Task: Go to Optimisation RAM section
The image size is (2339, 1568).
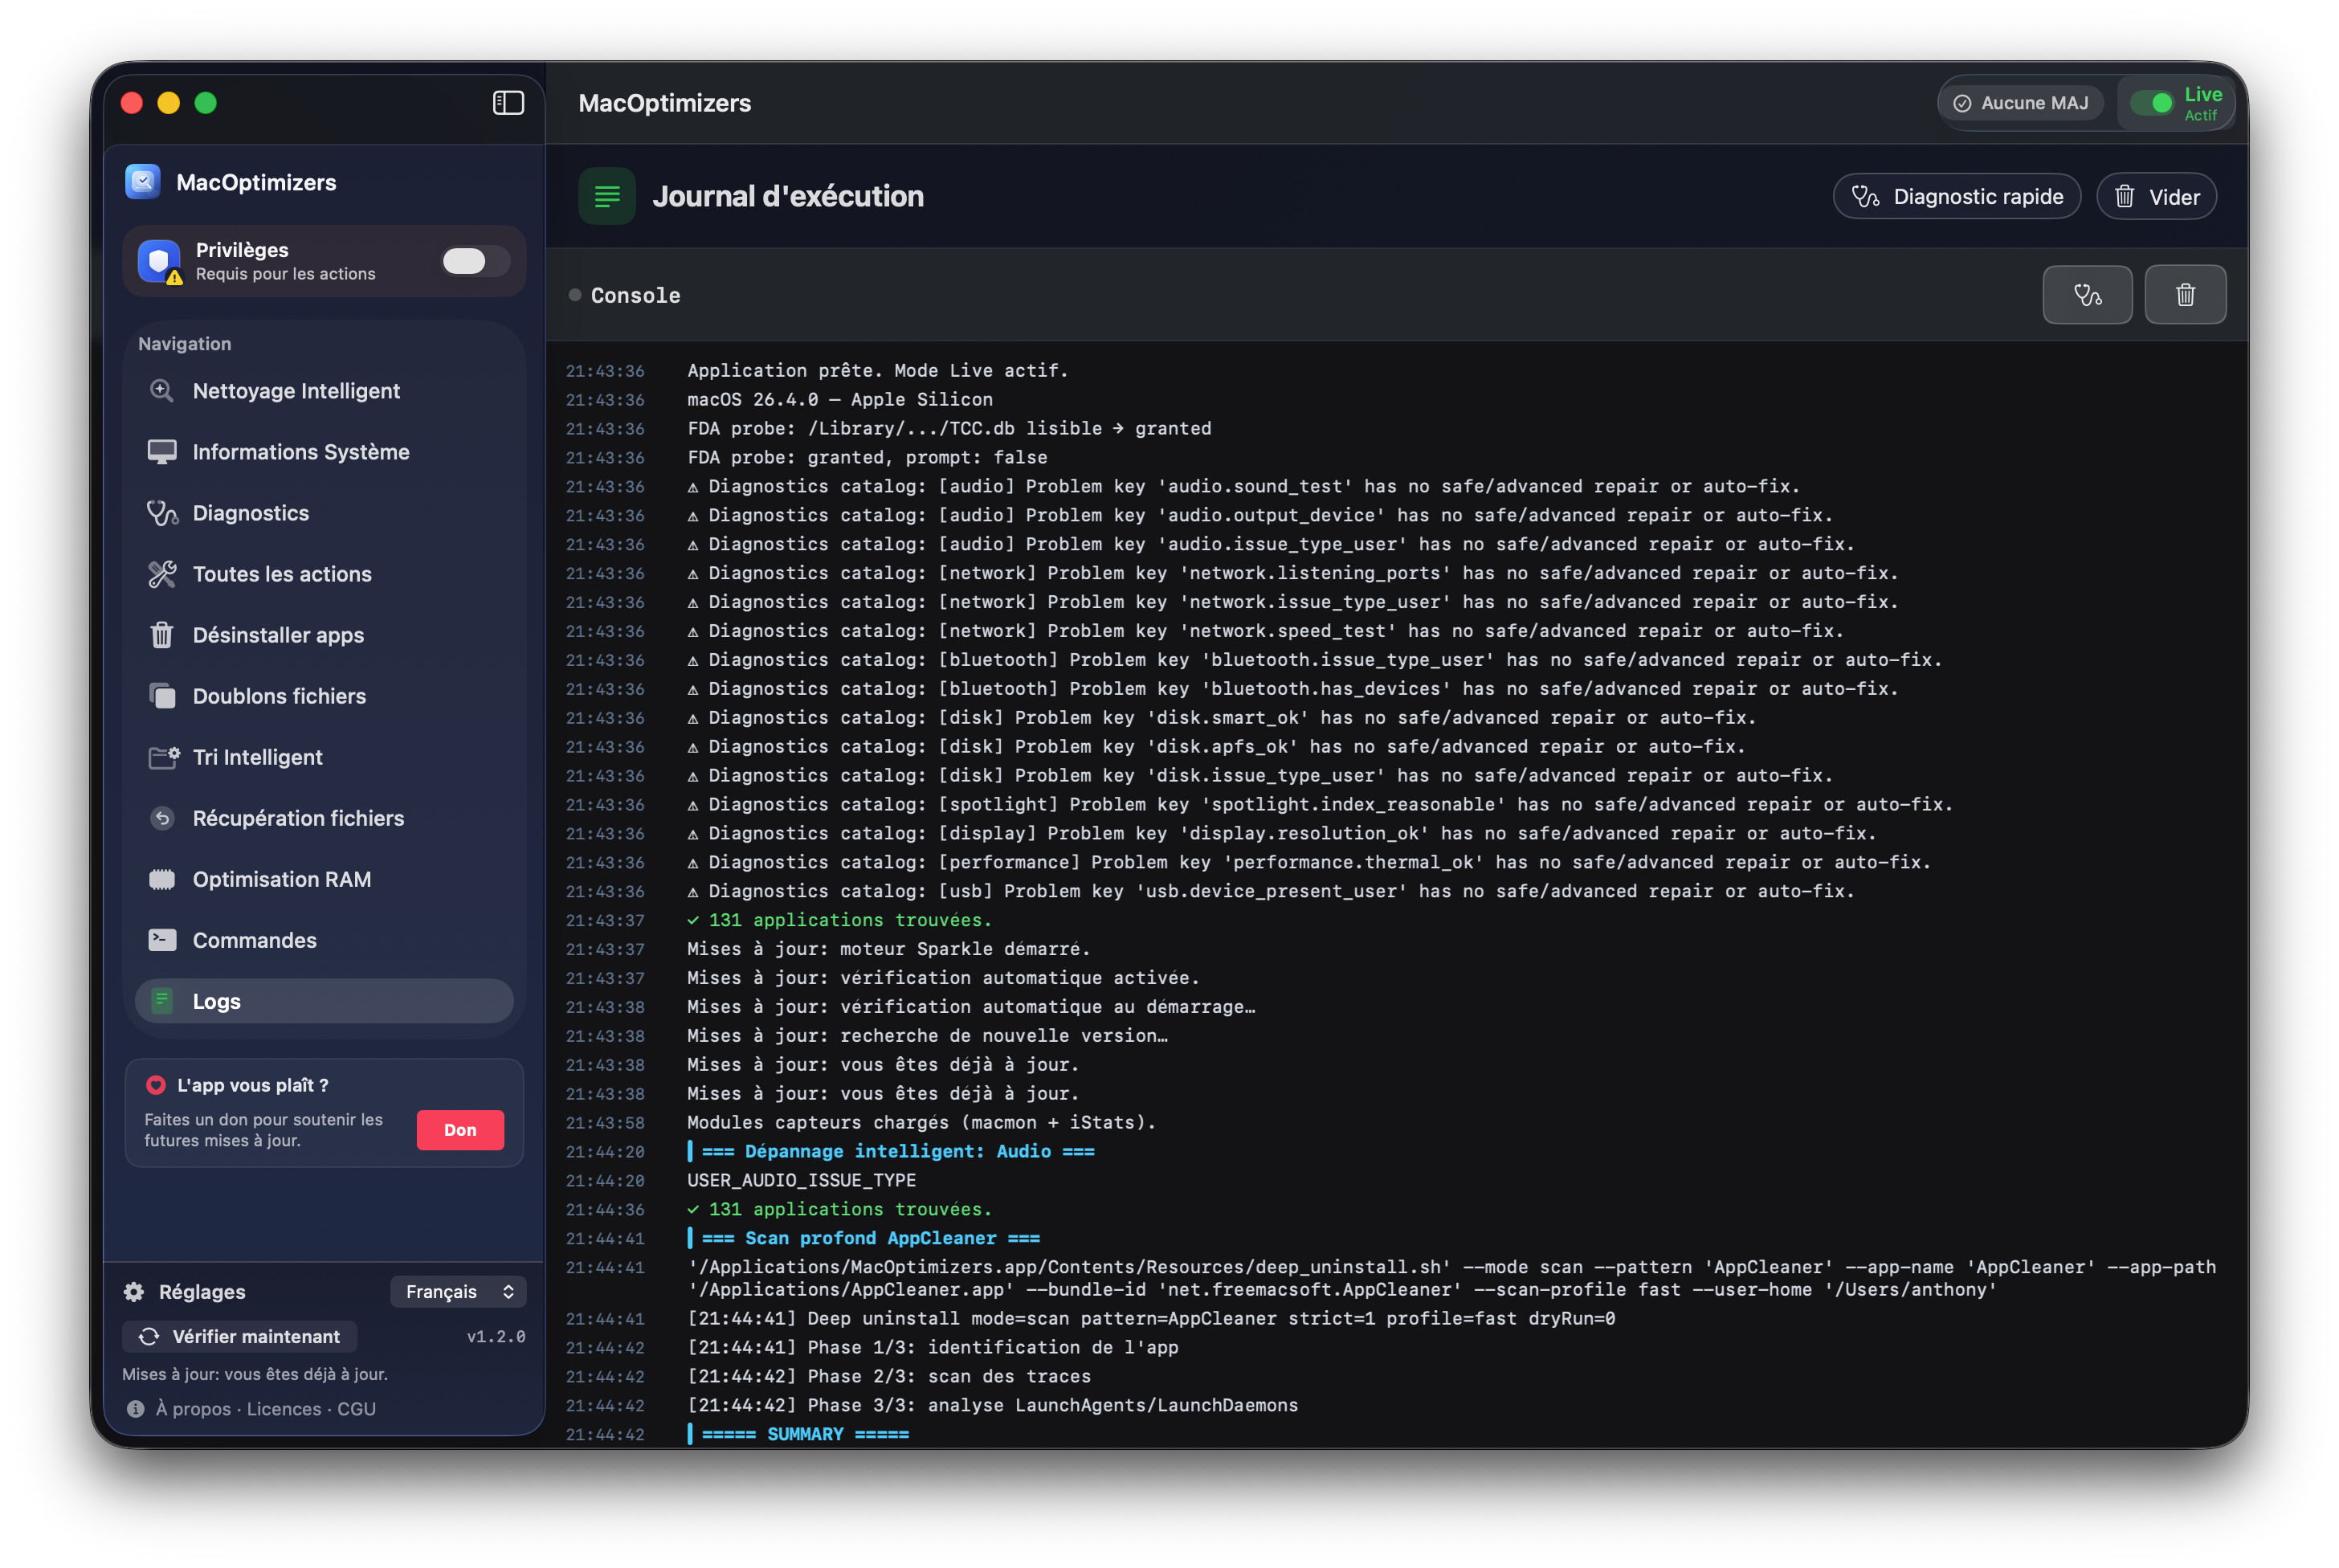Action: 282,879
